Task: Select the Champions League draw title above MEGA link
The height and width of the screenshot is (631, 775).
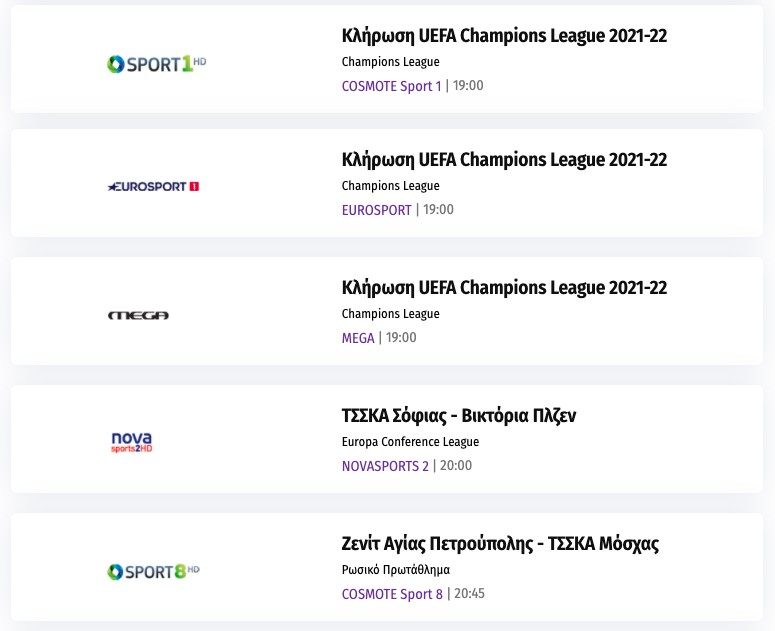Action: pos(504,288)
